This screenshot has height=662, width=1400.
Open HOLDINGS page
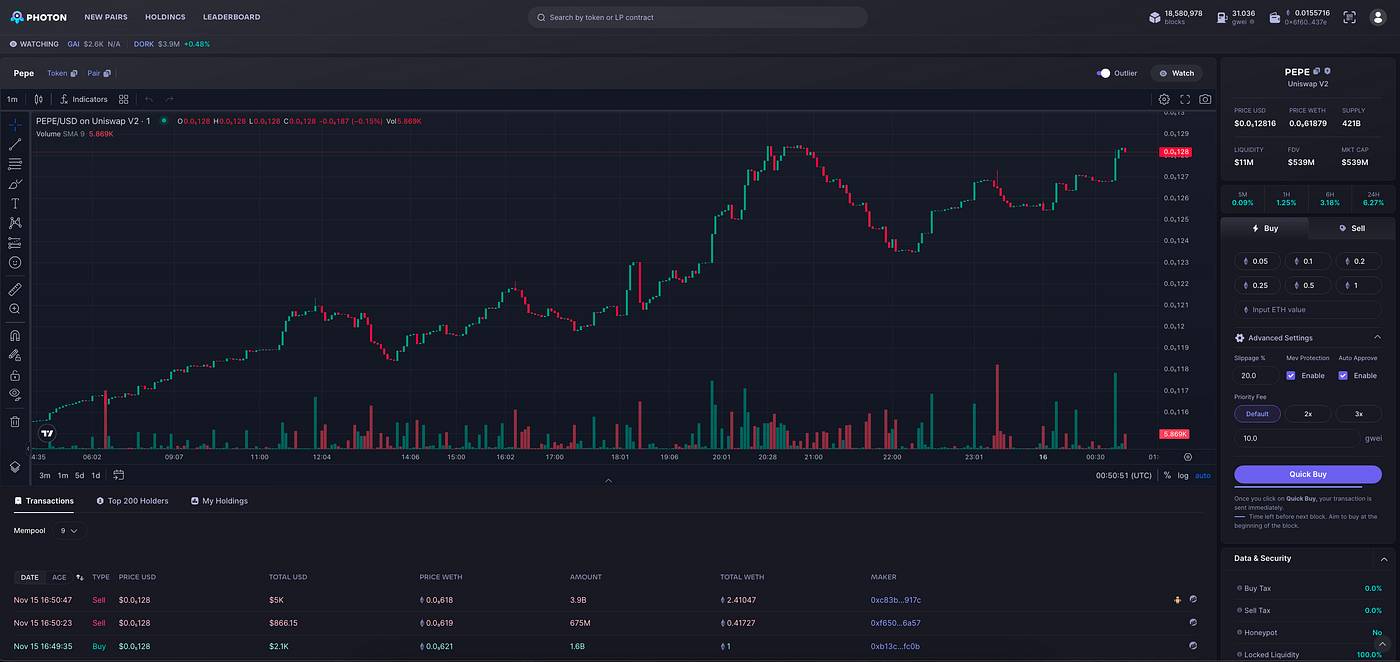click(x=165, y=17)
